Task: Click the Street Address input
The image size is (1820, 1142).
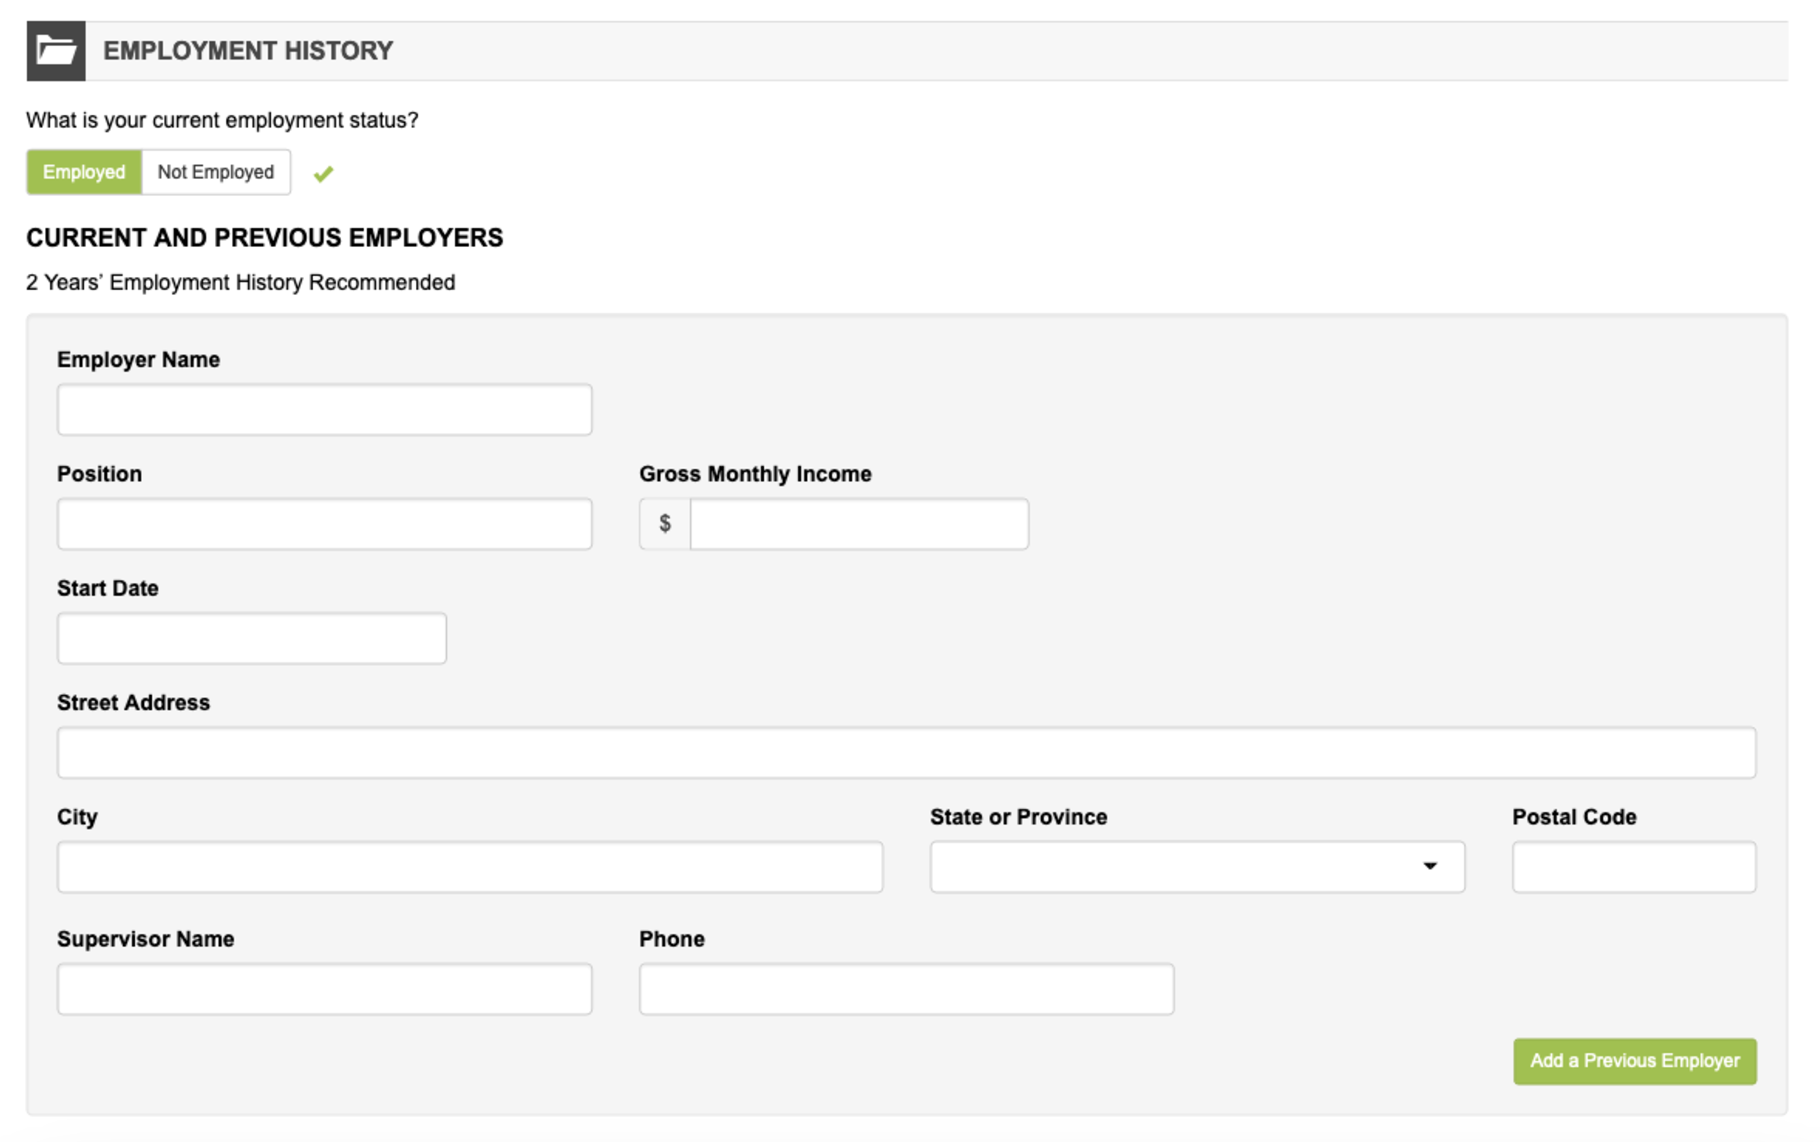Action: coord(906,753)
